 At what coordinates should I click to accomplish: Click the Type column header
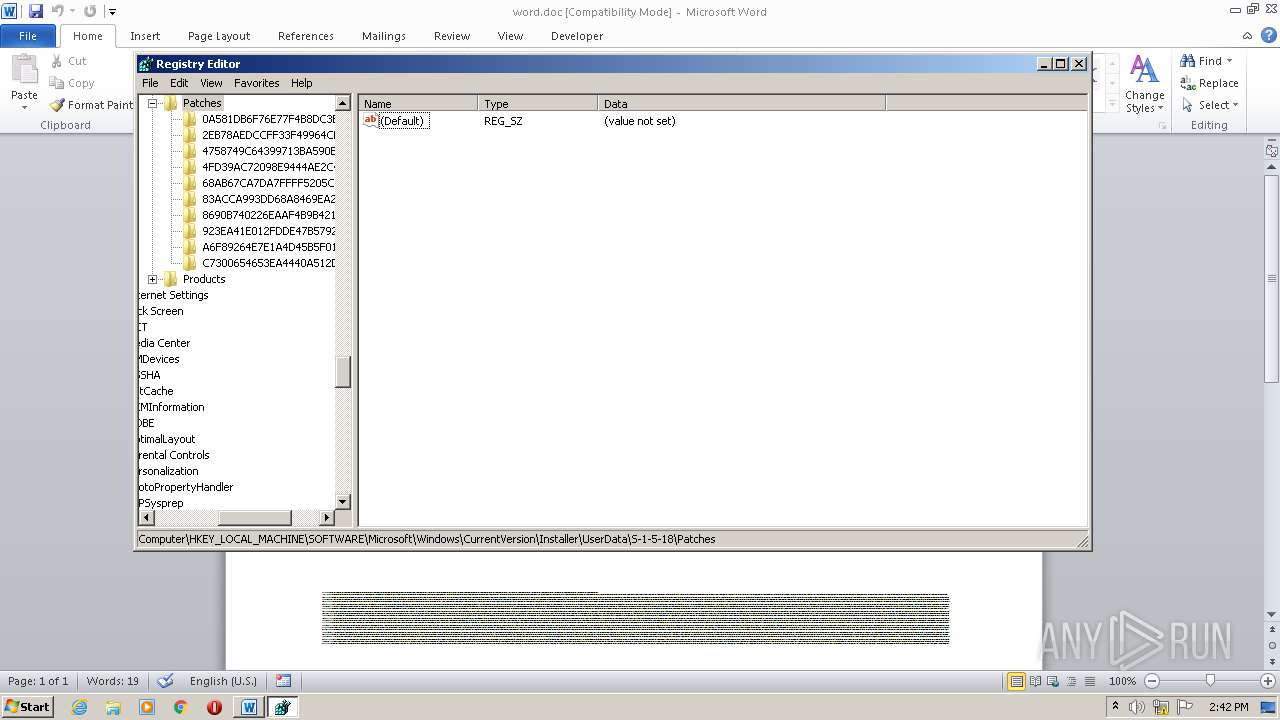pos(538,104)
